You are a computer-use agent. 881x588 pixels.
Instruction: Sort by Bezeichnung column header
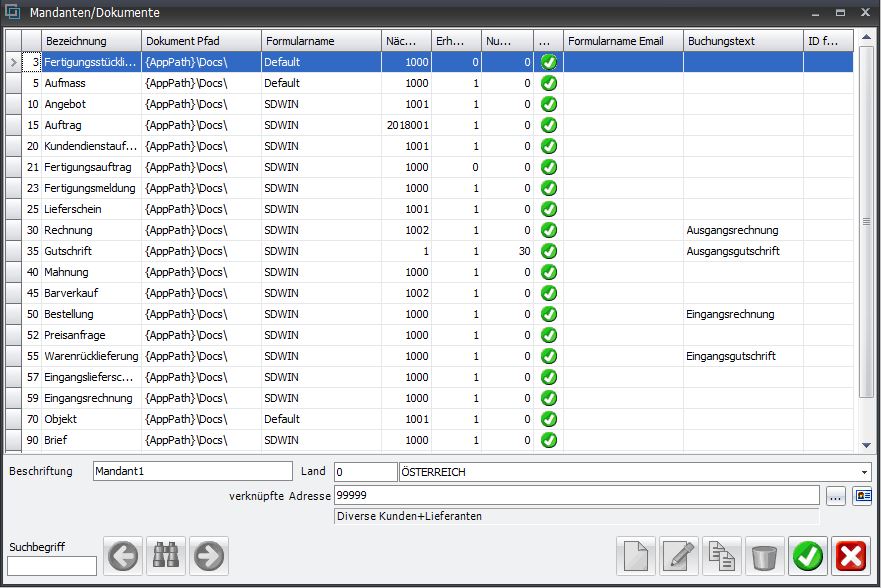point(91,41)
